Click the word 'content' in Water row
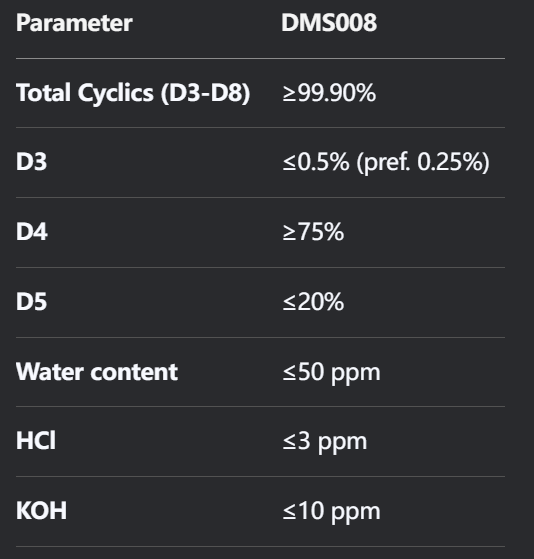Screen dimensions: 534x559 (134, 372)
